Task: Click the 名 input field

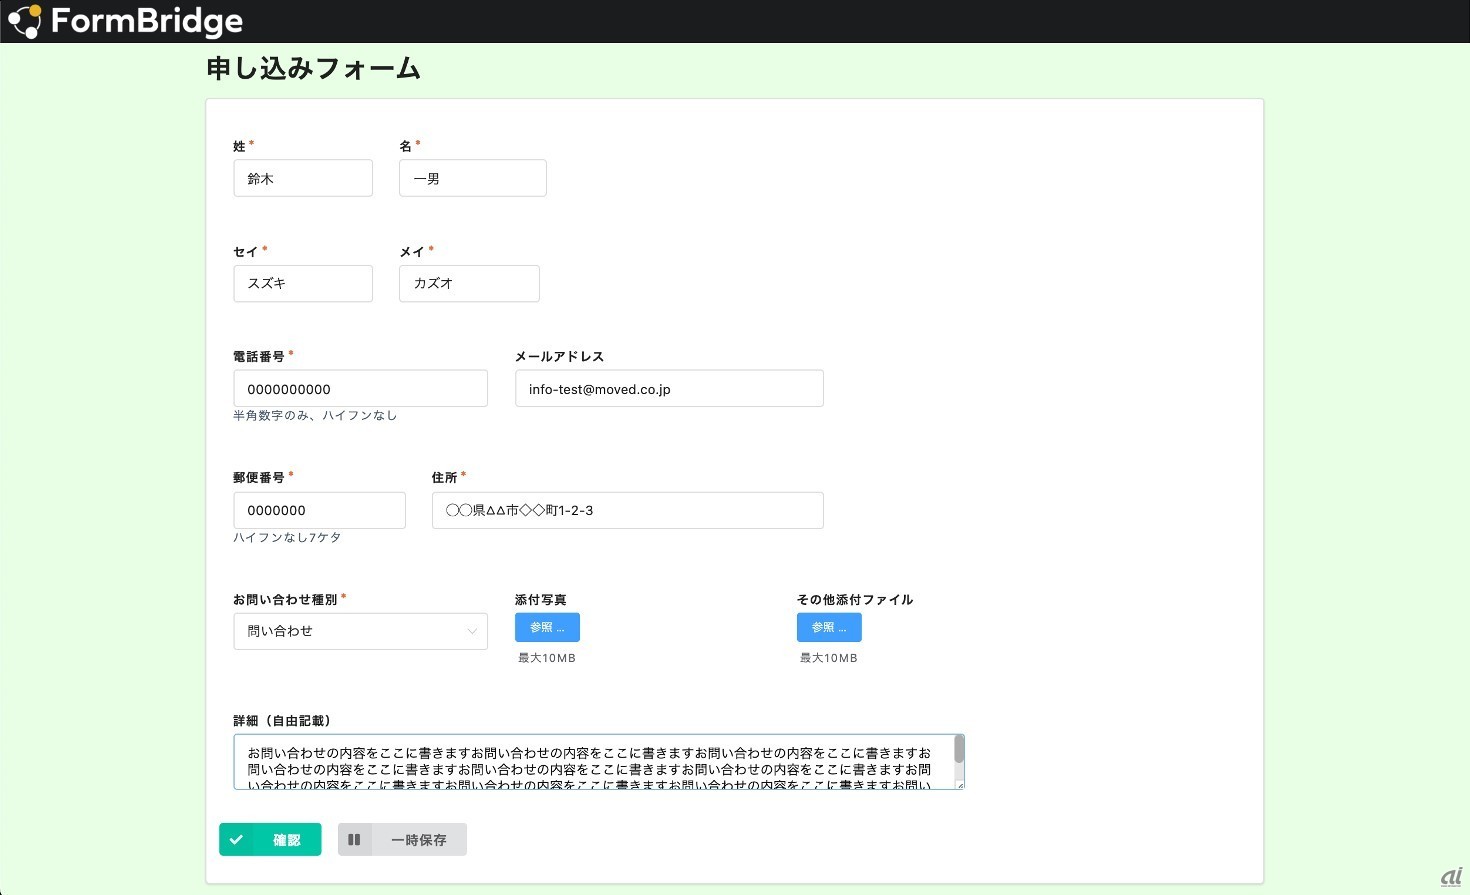Action: [x=472, y=178]
